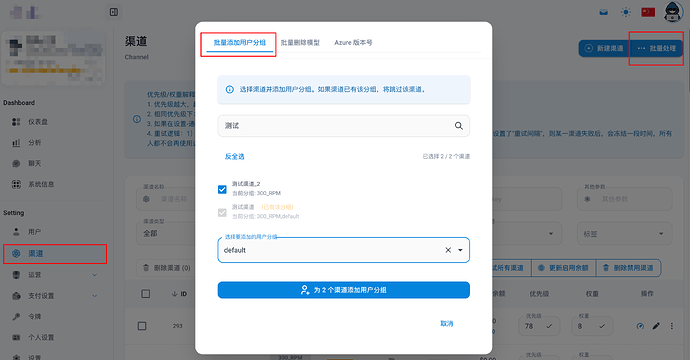
Task: Switch to 批量删除模型 tab
Action: pyautogui.click(x=300, y=43)
